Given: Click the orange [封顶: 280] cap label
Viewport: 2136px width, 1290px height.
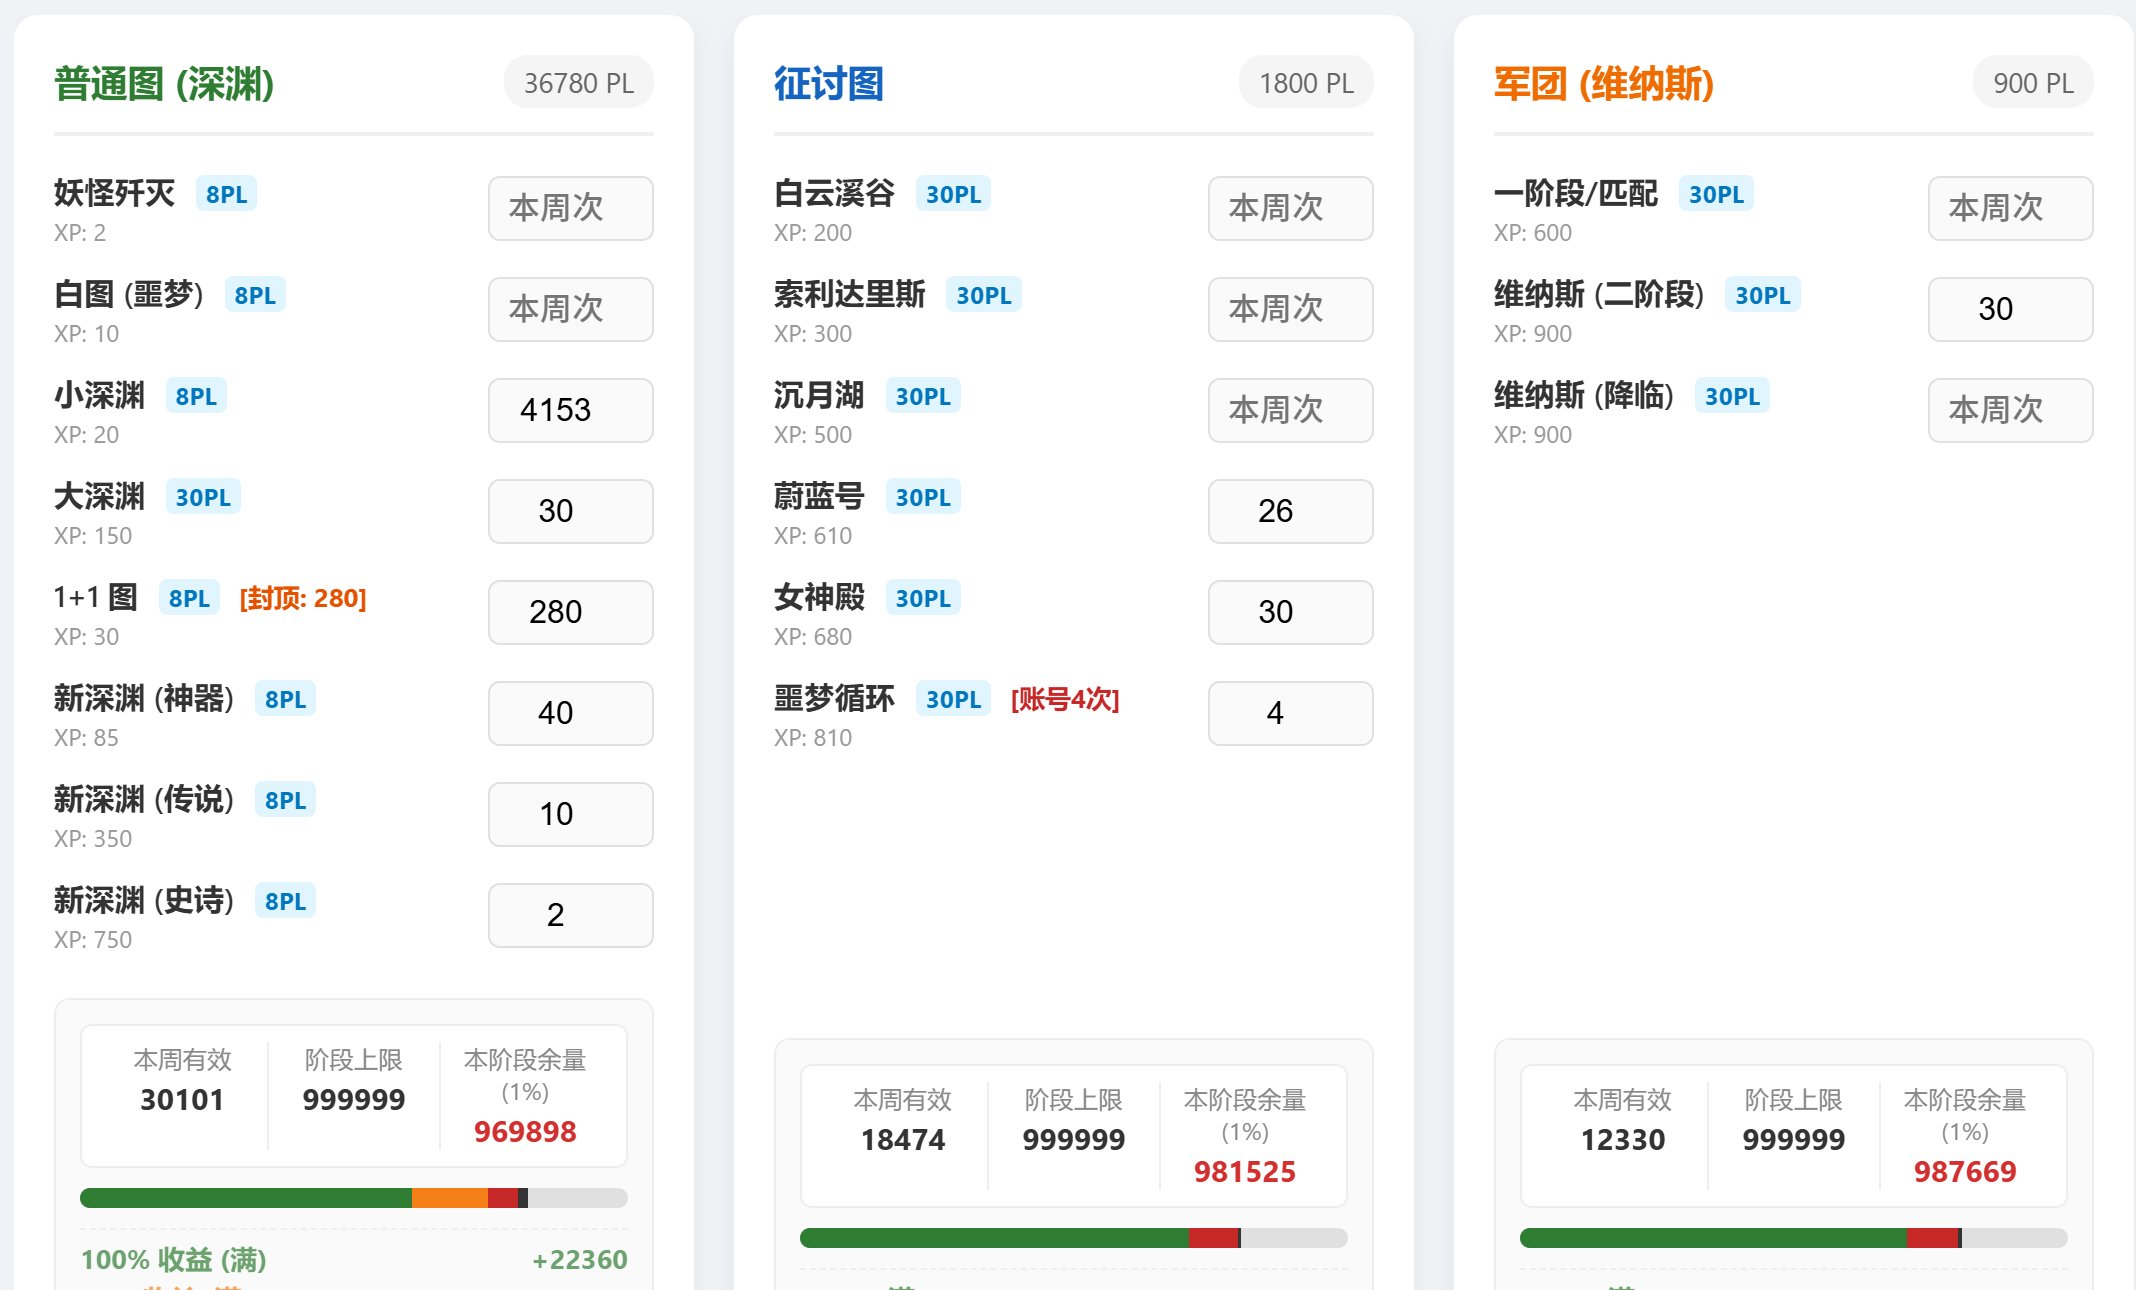Looking at the screenshot, I should click(302, 597).
